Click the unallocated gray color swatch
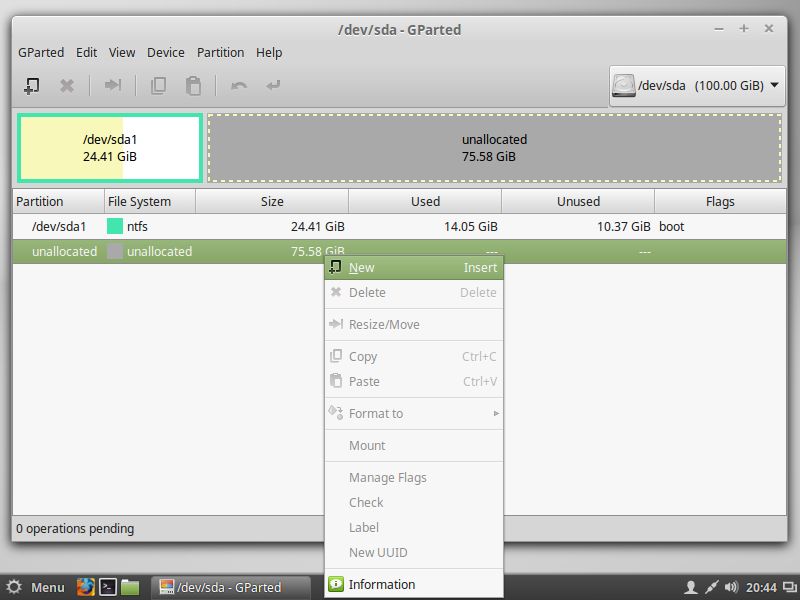This screenshot has width=800, height=600. [x=115, y=251]
